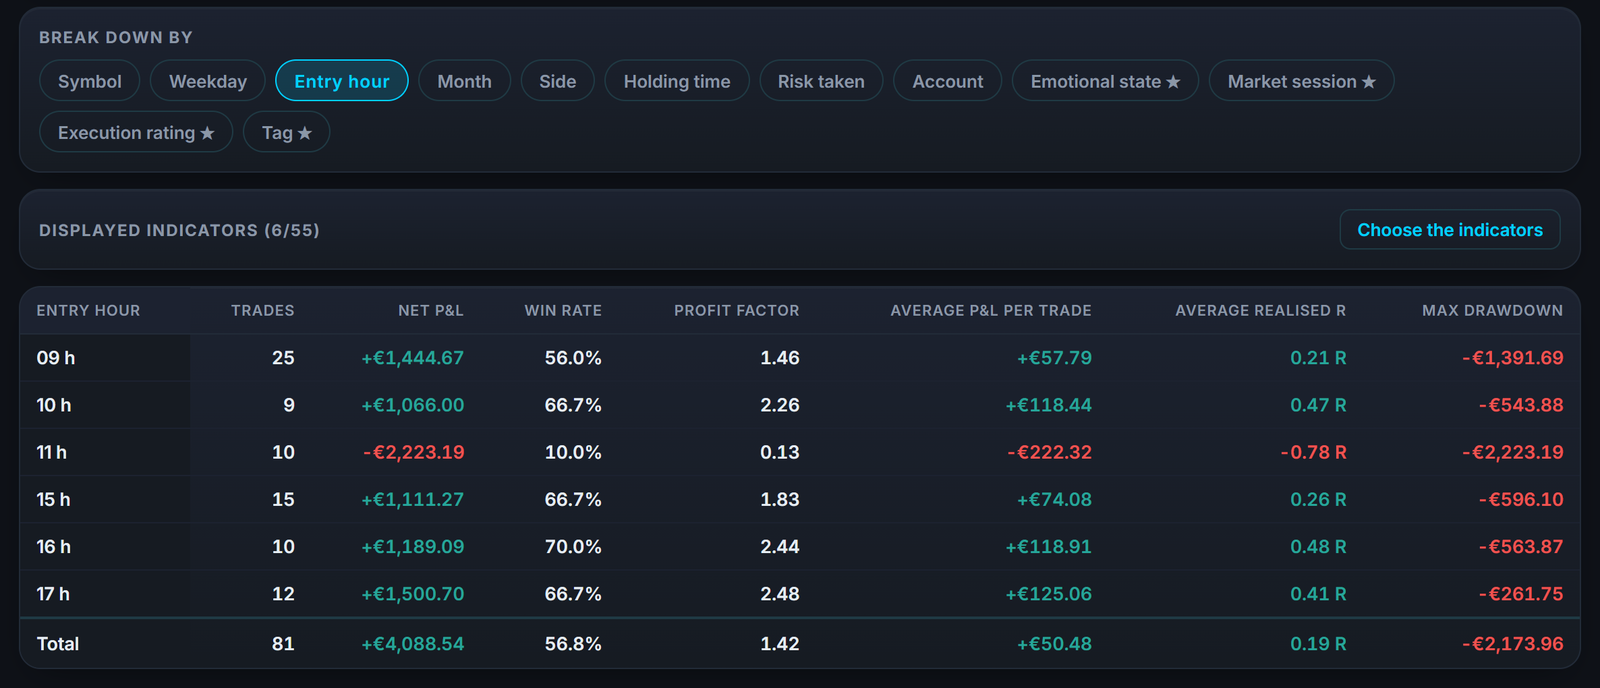Click the Total row label
Image resolution: width=1600 pixels, height=688 pixels.
click(58, 644)
